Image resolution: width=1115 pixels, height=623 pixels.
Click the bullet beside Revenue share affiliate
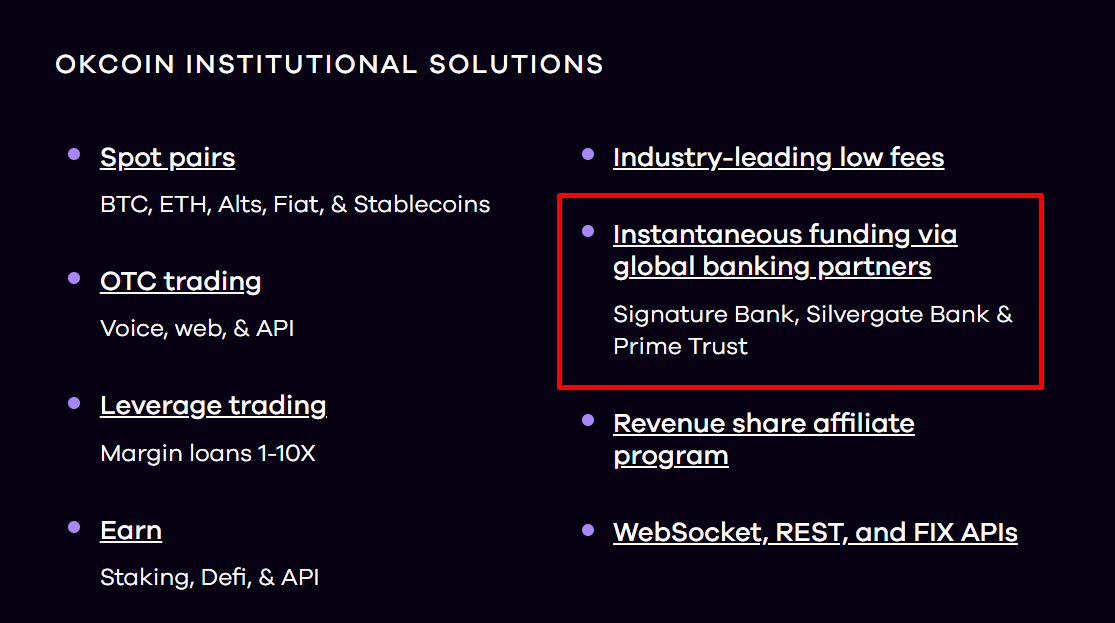pyautogui.click(x=588, y=420)
